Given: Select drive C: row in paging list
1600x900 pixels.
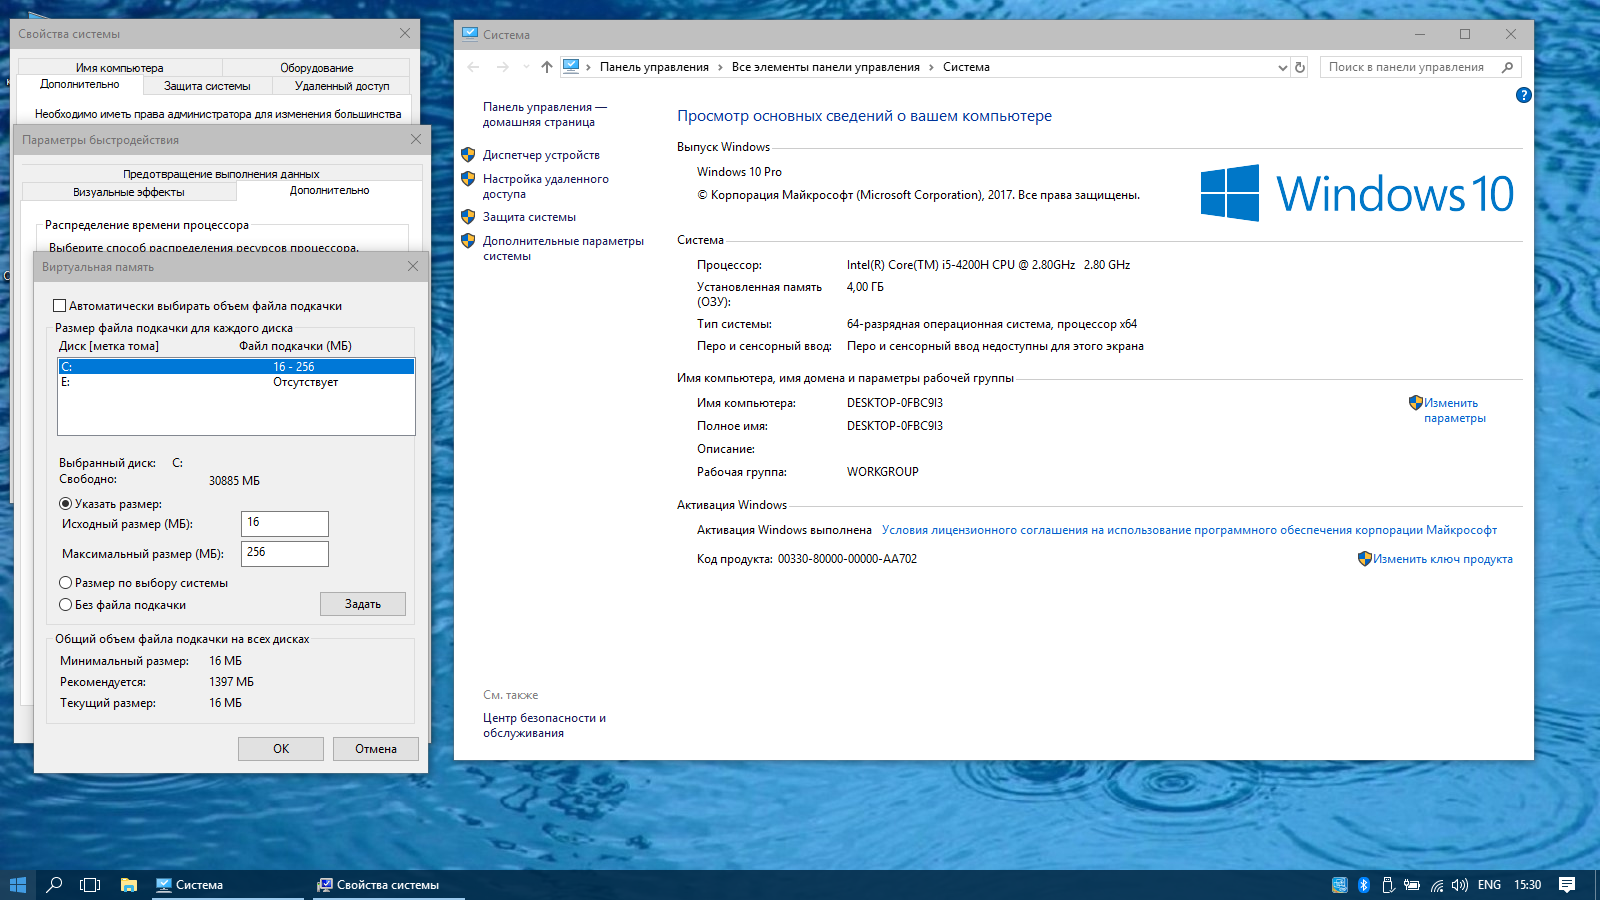Looking at the screenshot, I should tap(236, 367).
